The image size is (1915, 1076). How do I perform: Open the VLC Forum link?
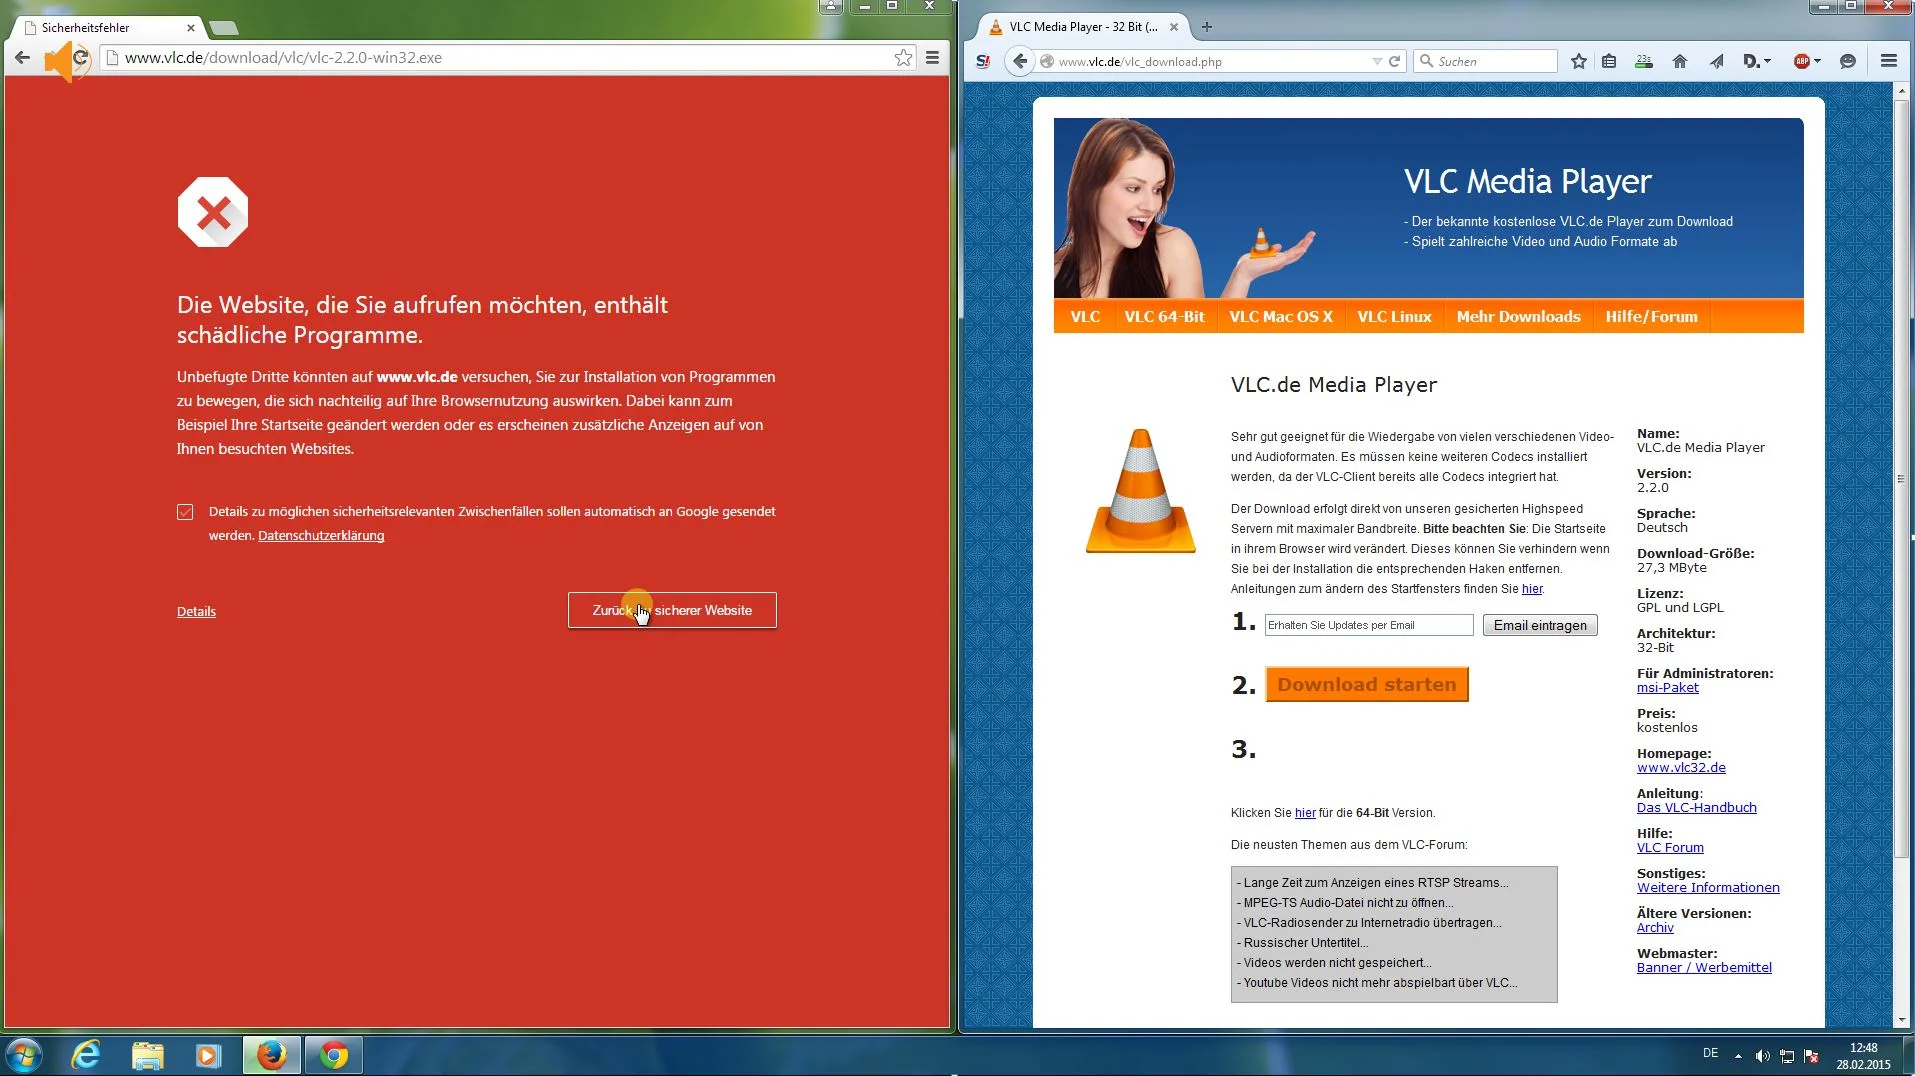(x=1670, y=847)
